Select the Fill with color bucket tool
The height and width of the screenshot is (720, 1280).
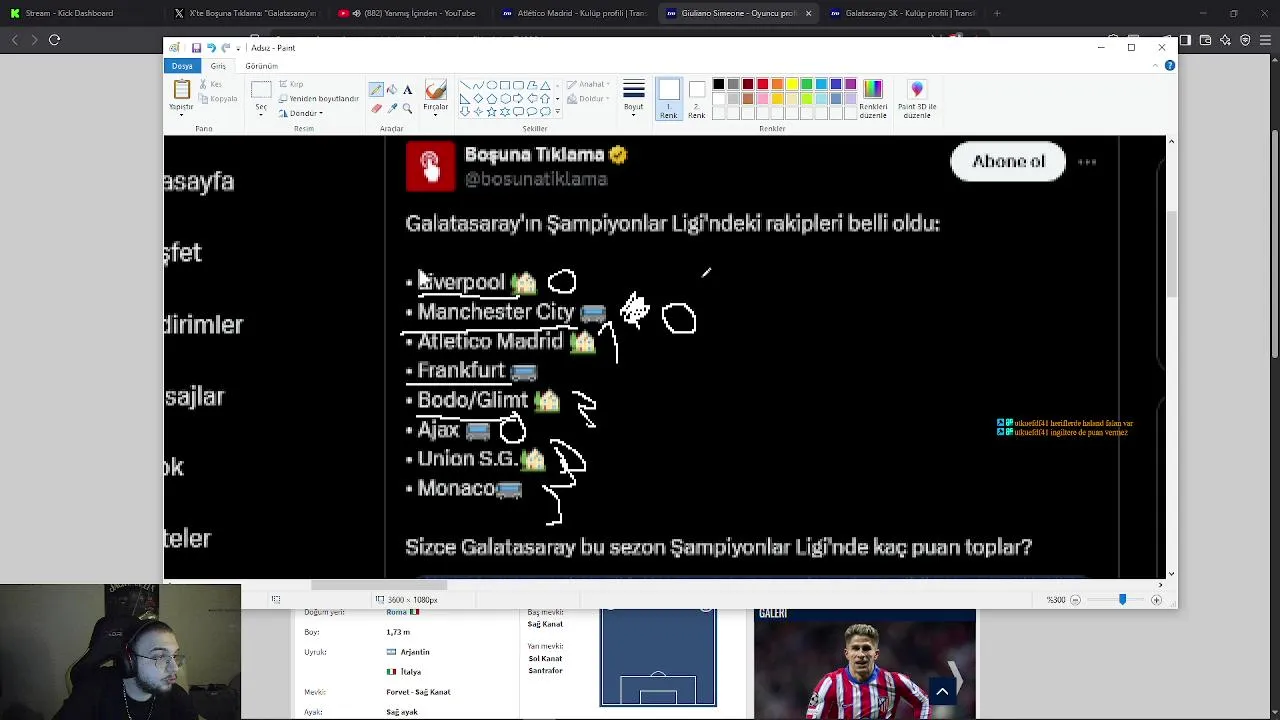tap(392, 90)
